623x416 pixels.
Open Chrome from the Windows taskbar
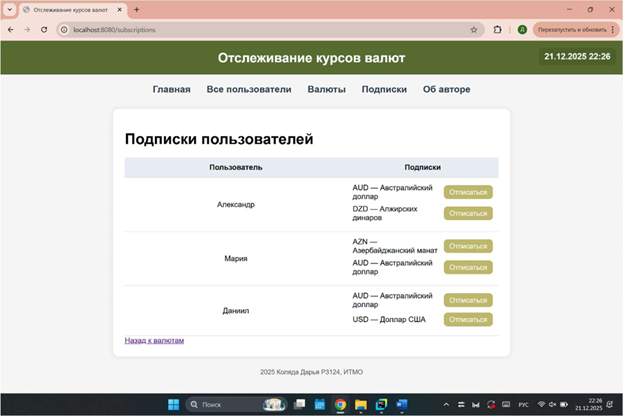point(340,404)
